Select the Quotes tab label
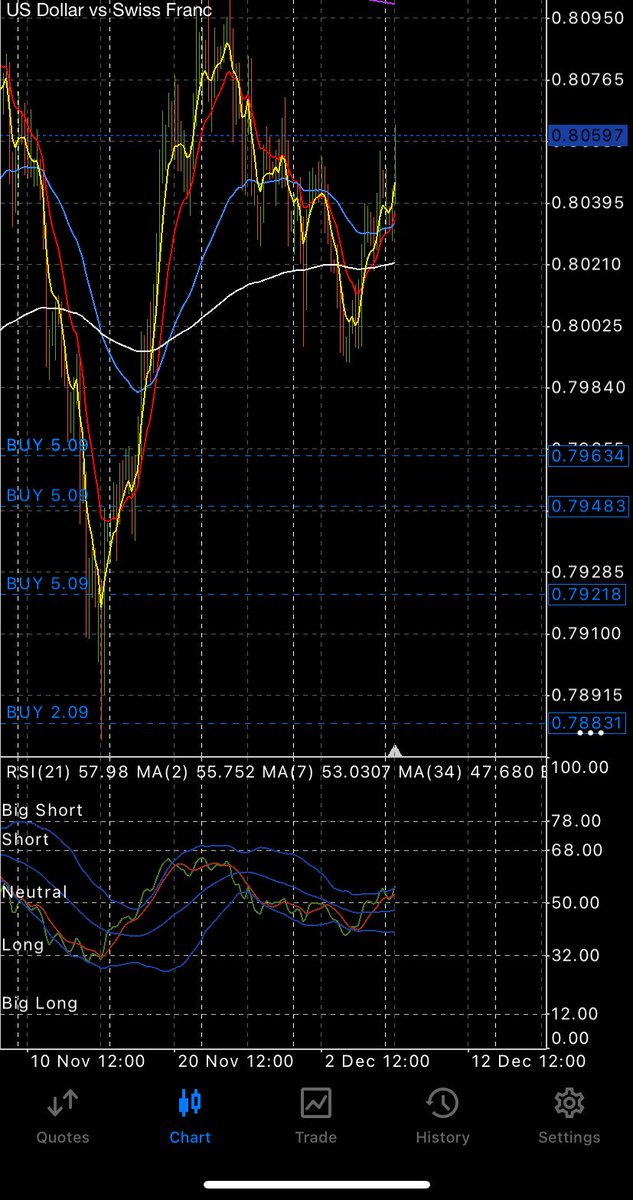The image size is (633, 1200). [62, 1137]
